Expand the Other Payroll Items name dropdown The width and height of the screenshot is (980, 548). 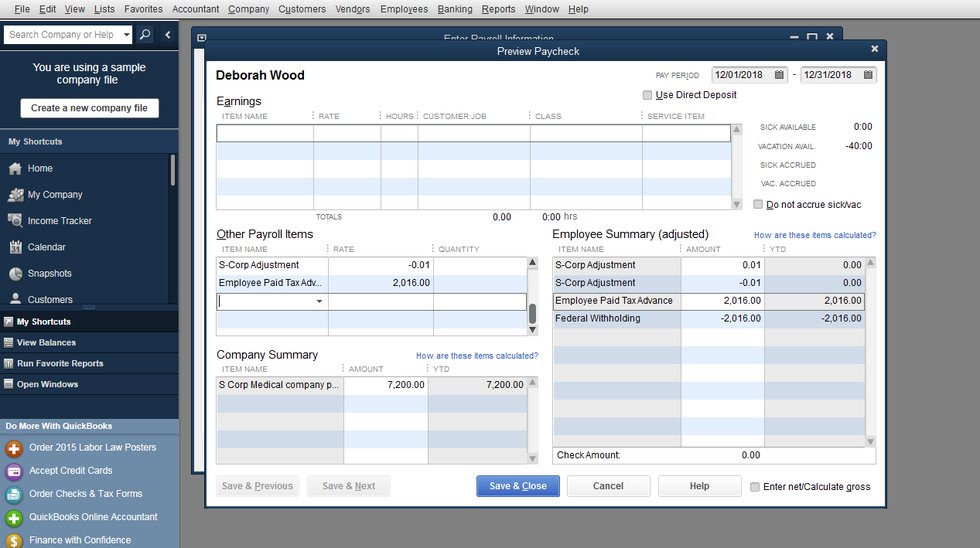[320, 301]
